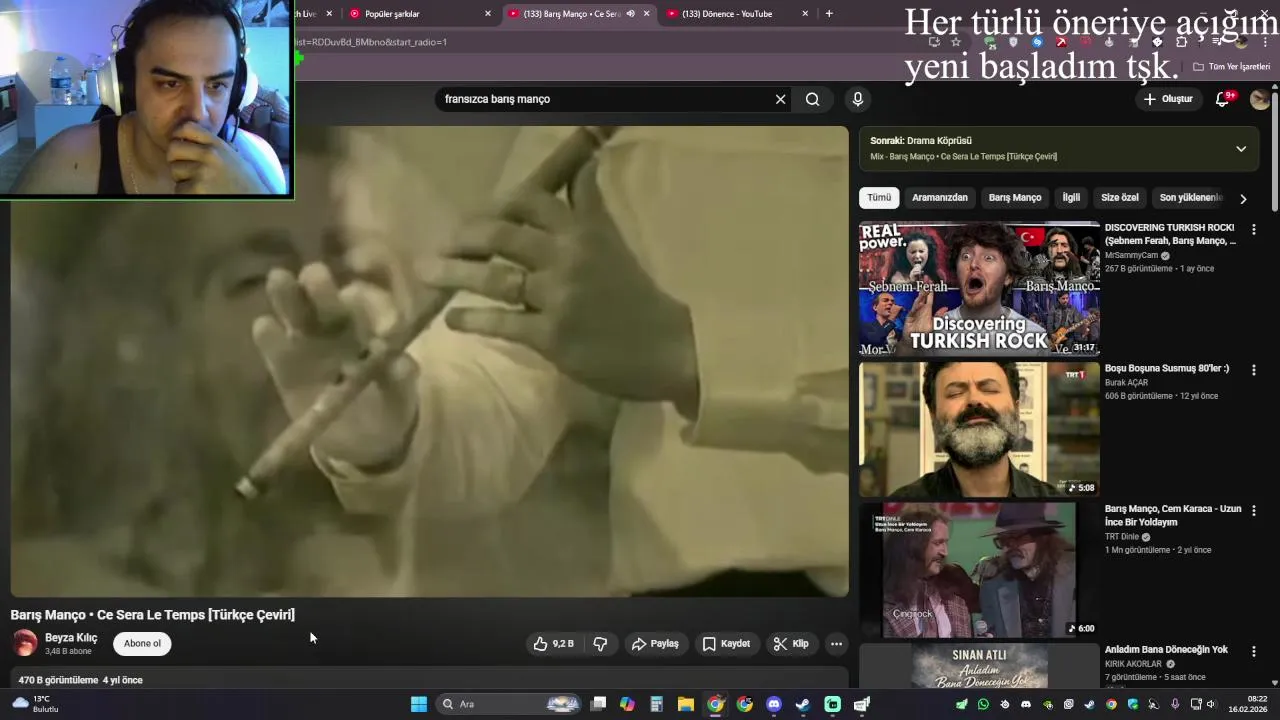Screen dimensions: 1280x720
Task: Dislike the video with the thumbs-down icon
Action: [600, 644]
